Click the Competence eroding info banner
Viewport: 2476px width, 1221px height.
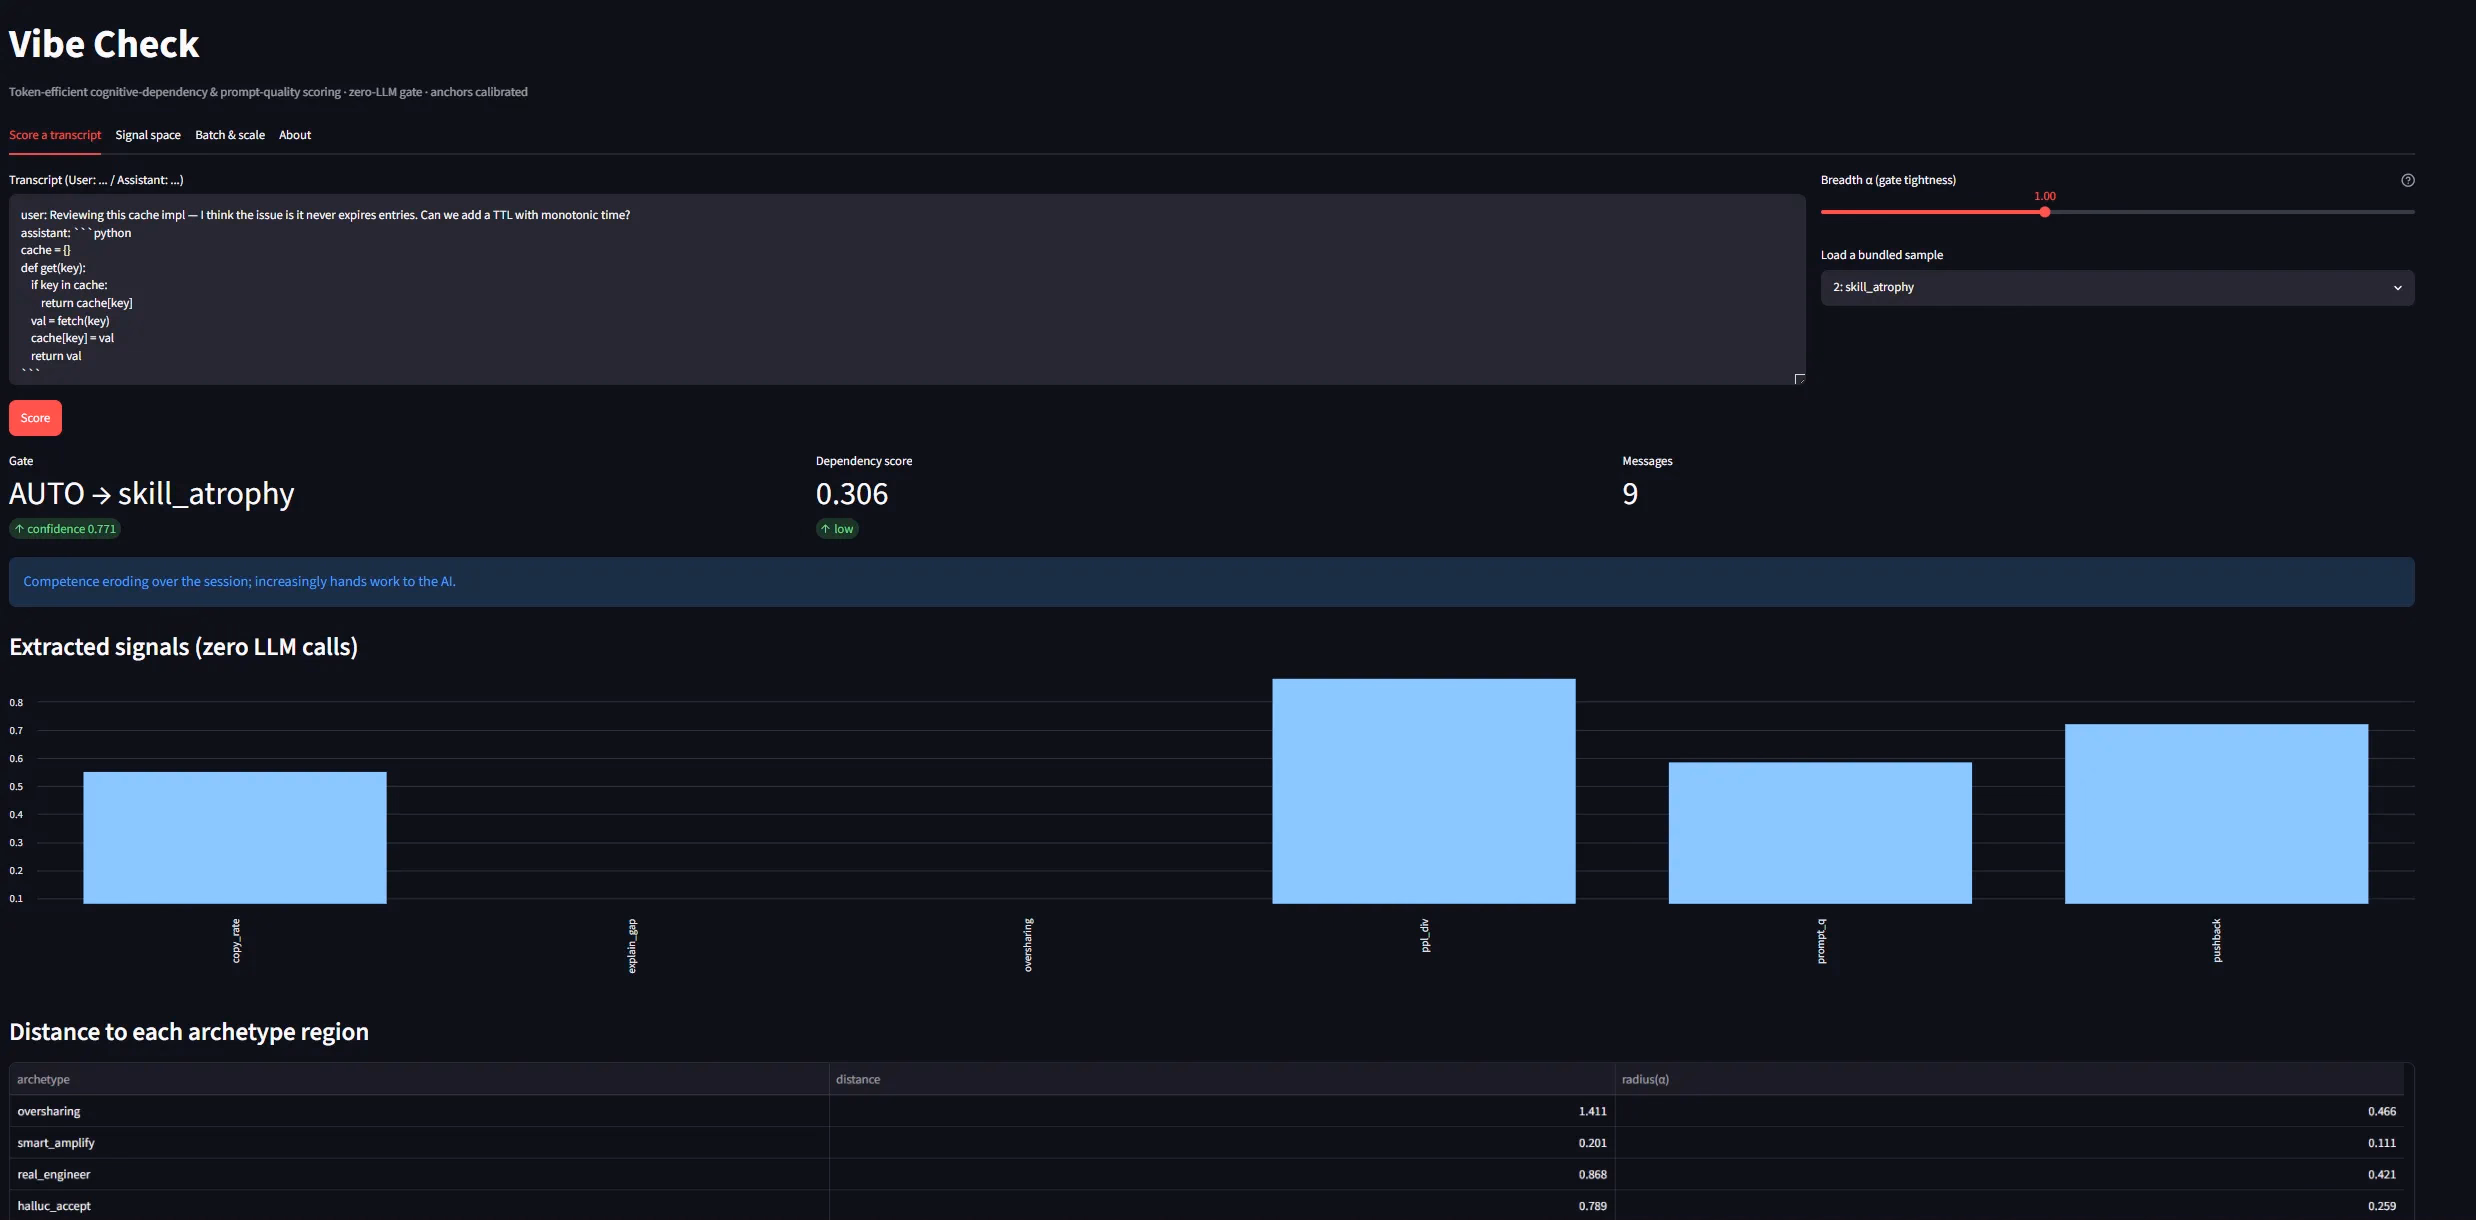1212,582
